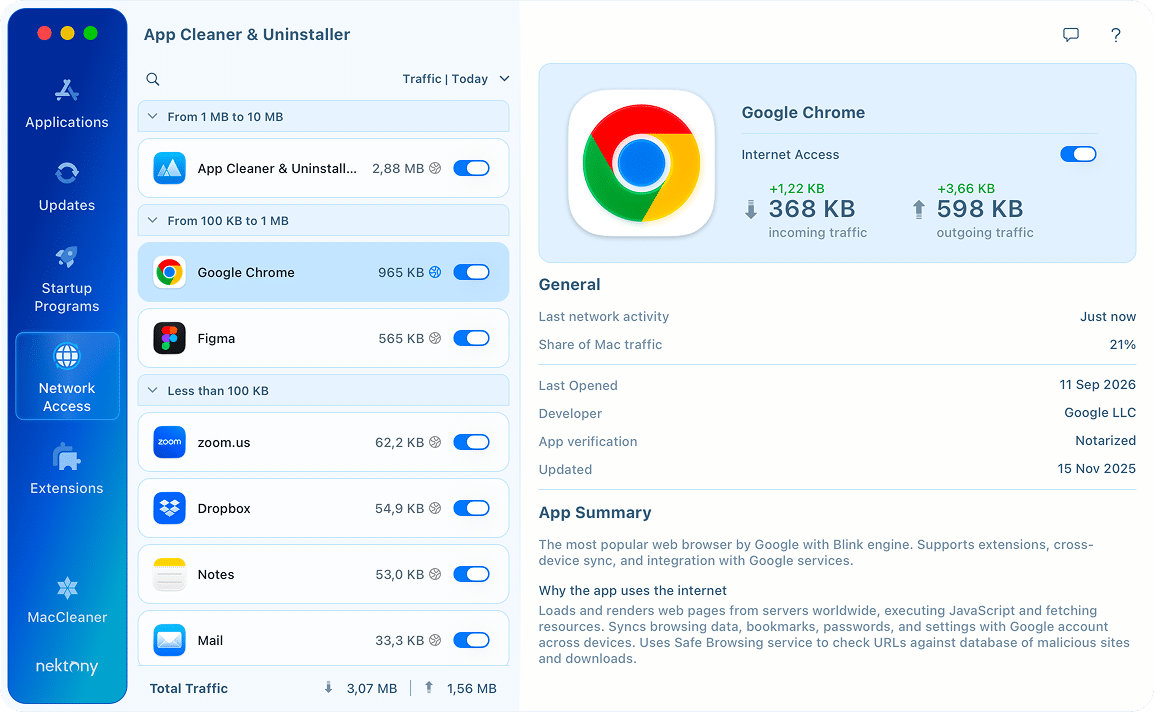Turn off Notes network access switch
Screen dimensions: 1154x712
pyautogui.click(x=471, y=574)
